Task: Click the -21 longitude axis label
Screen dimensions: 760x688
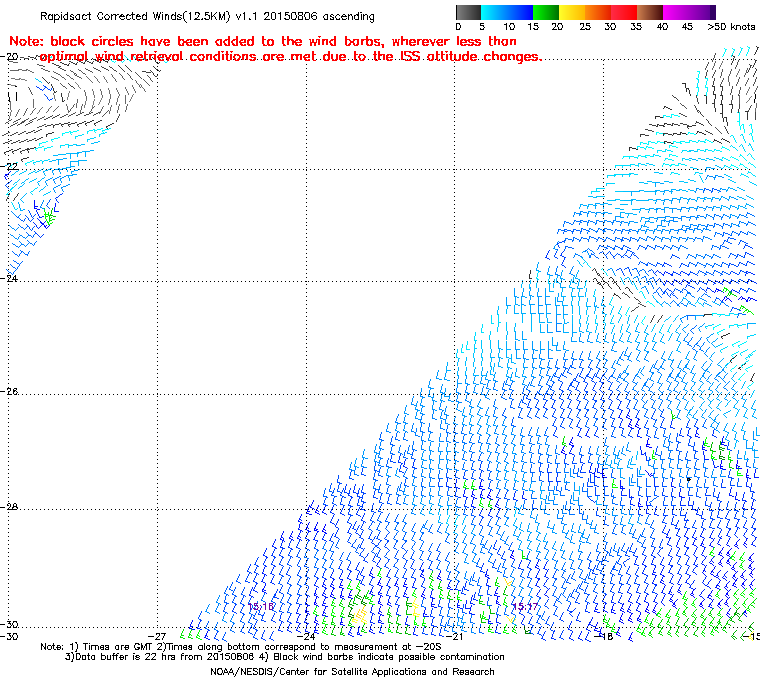Action: (x=454, y=636)
